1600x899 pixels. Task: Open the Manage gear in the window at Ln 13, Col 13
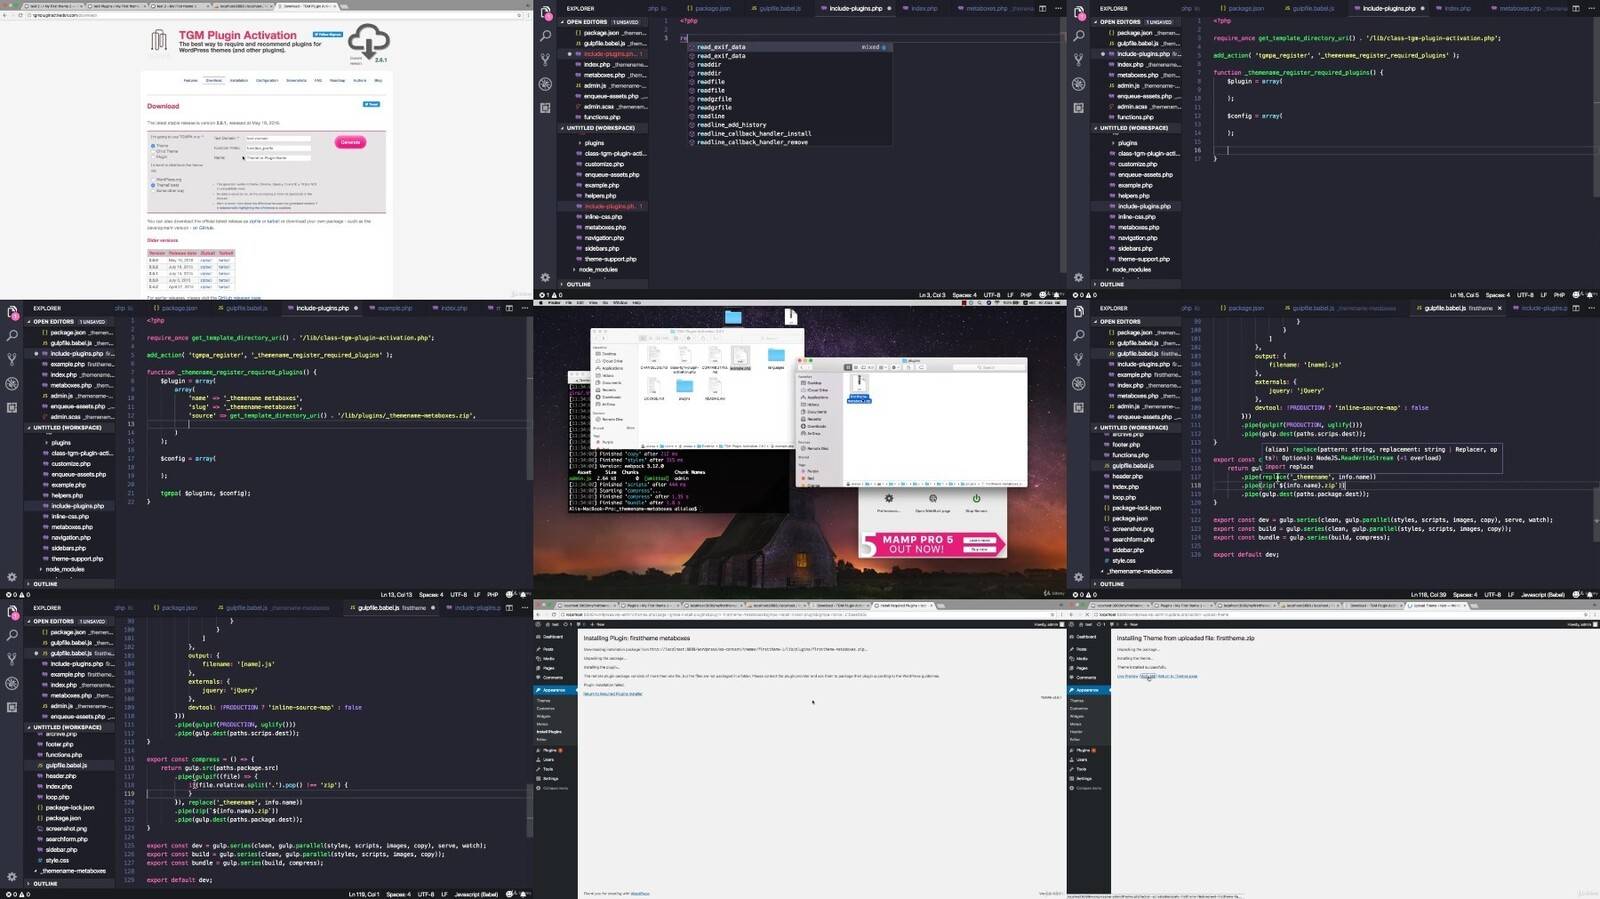pyautogui.click(x=12, y=578)
